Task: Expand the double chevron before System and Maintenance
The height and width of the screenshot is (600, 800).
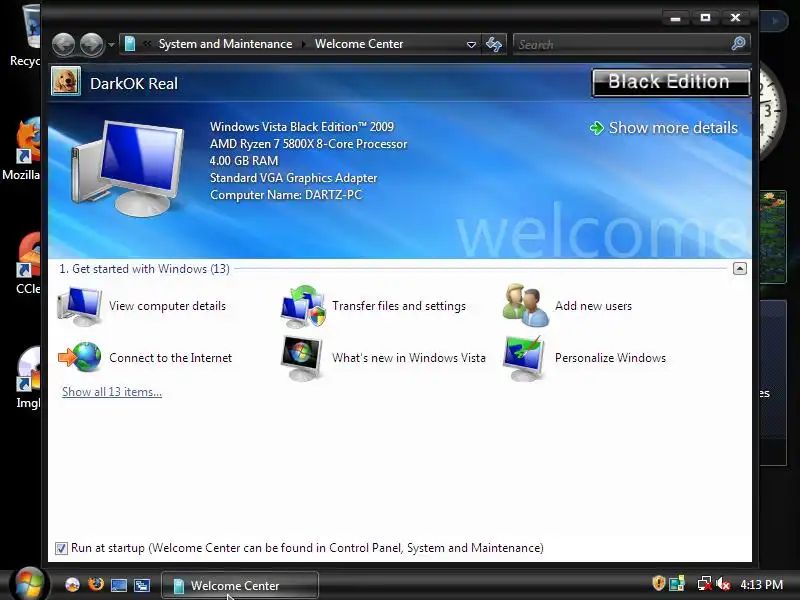Action: [x=147, y=44]
